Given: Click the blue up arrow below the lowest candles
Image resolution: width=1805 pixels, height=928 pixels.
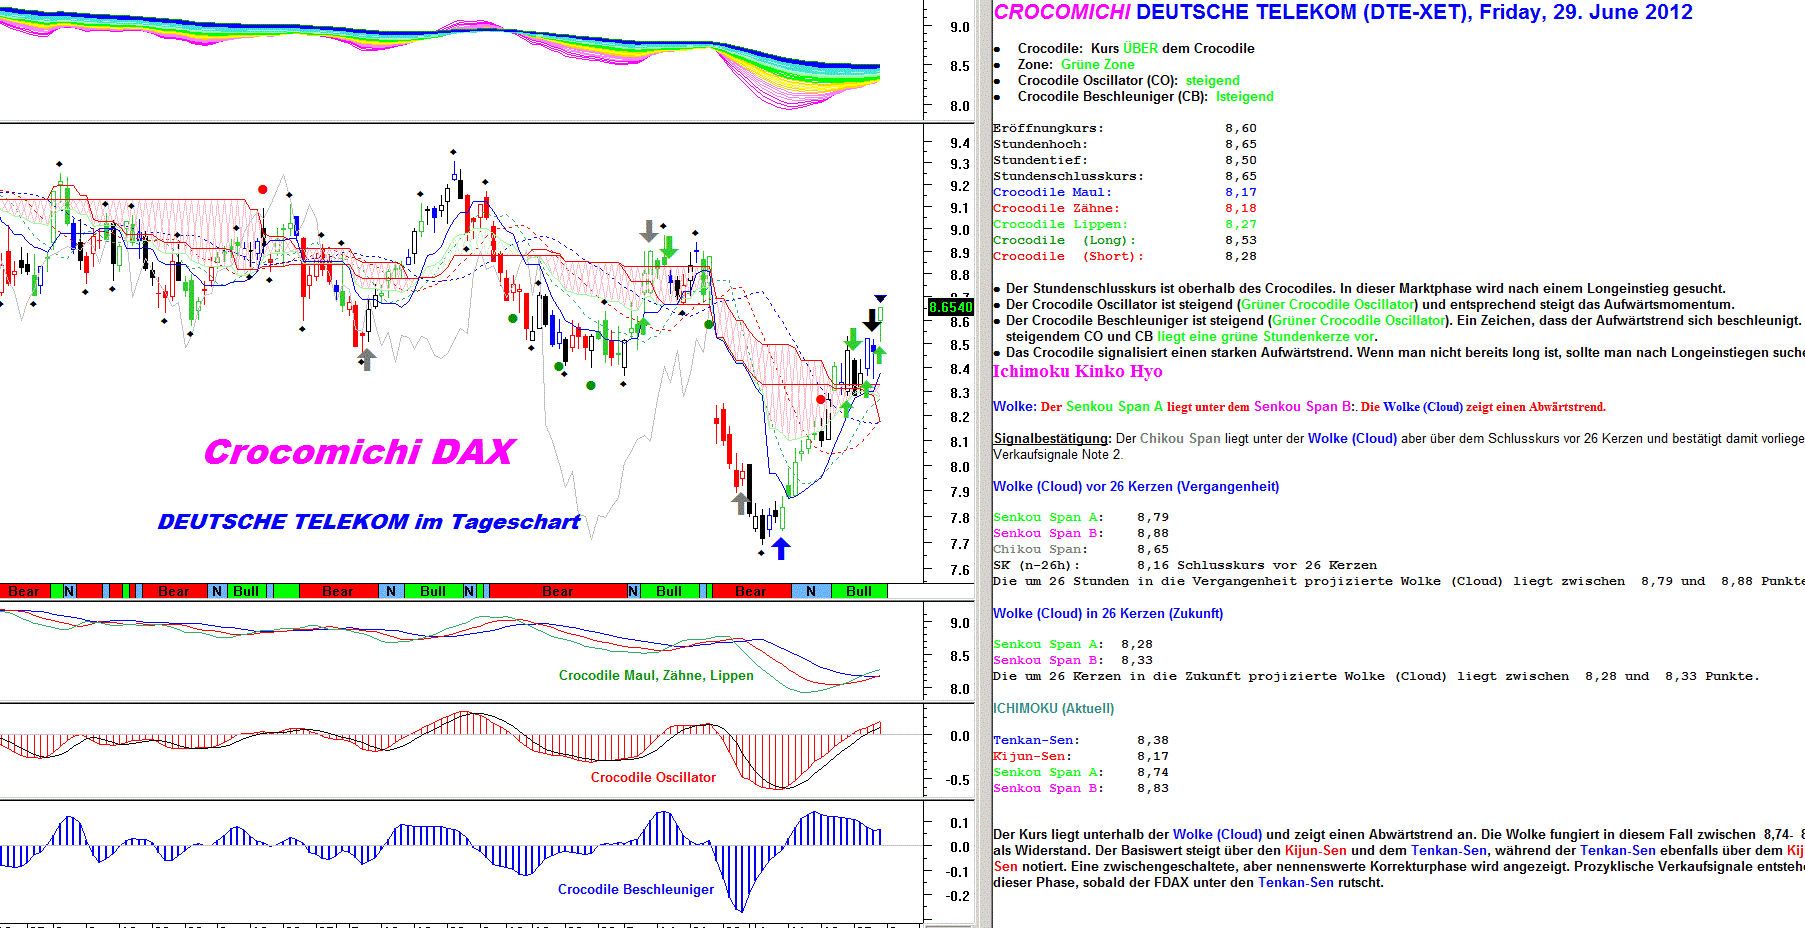Looking at the screenshot, I should tap(781, 548).
